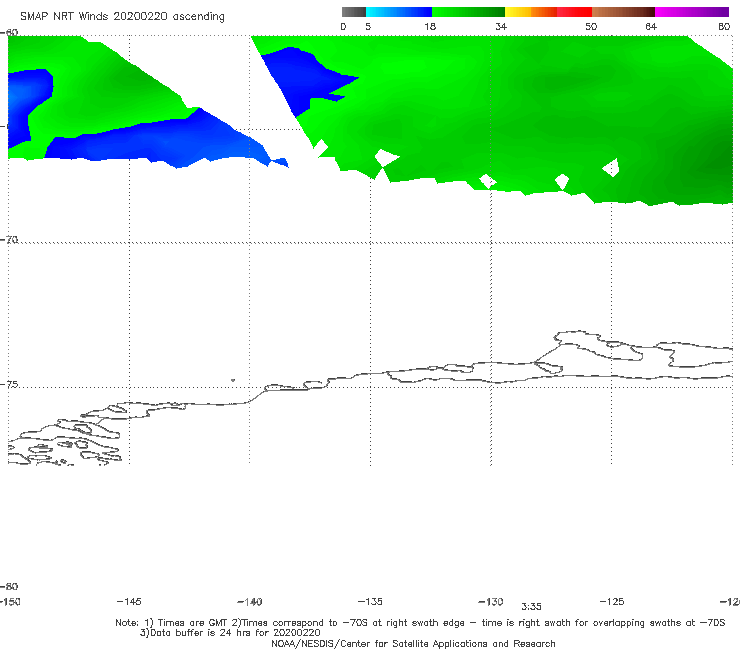Pick the cyan-to-blue 5–18 color bar segment
Image resolution: width=740 pixels, height=650 pixels.
click(399, 12)
